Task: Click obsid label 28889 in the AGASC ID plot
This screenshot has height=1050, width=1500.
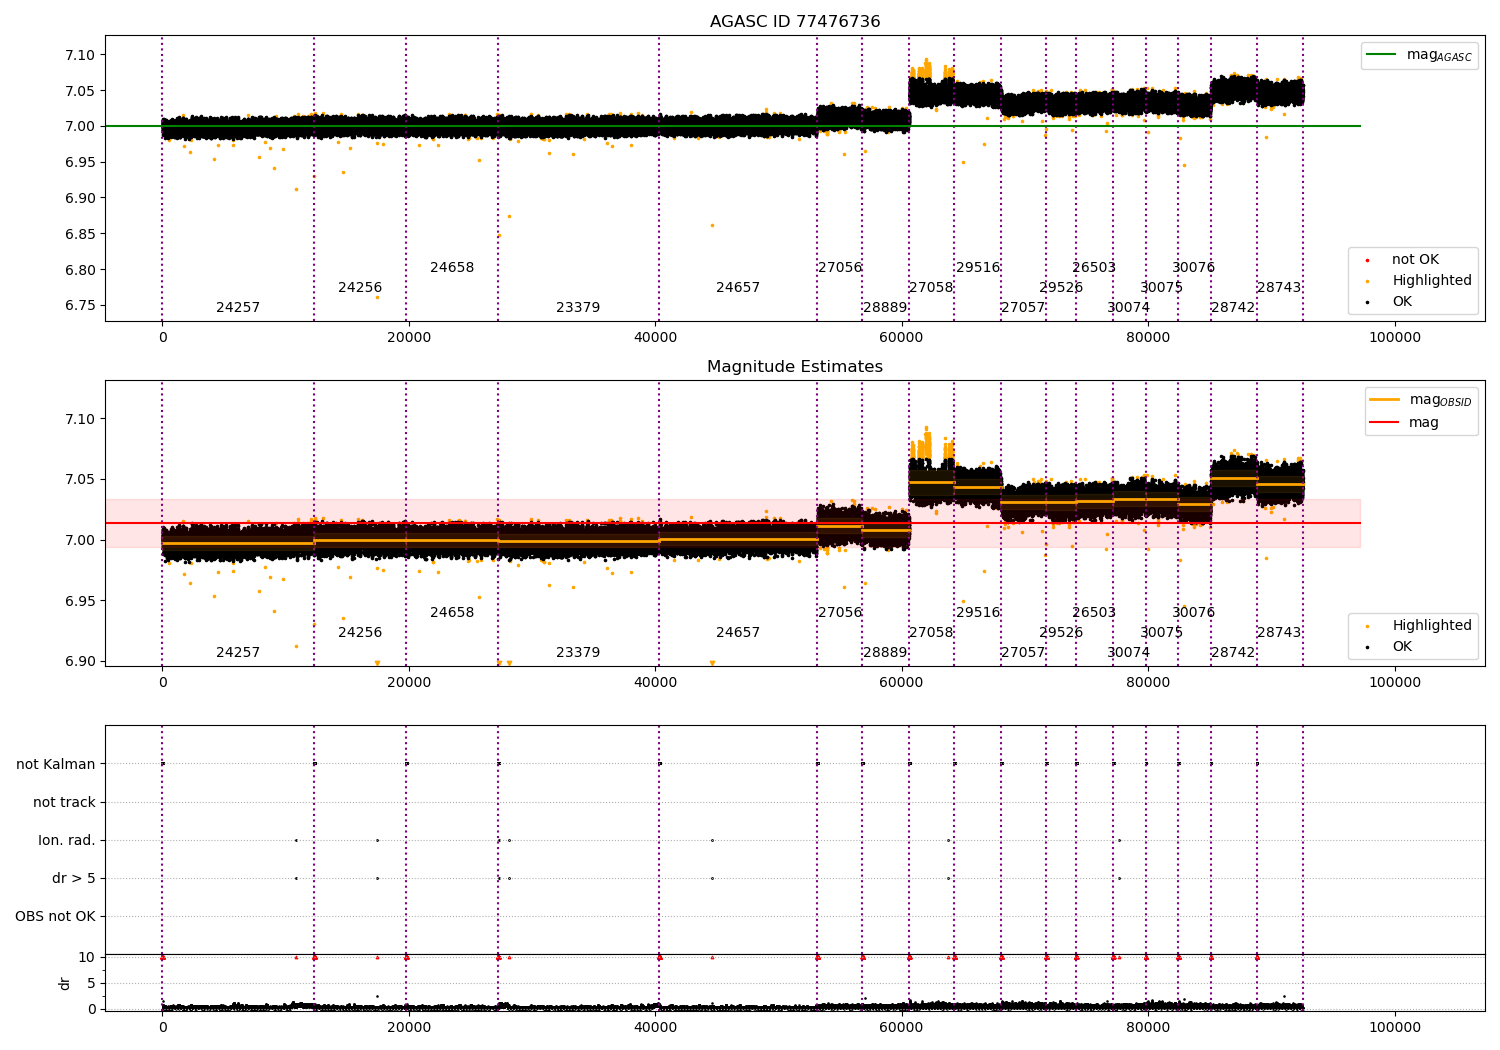Action: [885, 308]
